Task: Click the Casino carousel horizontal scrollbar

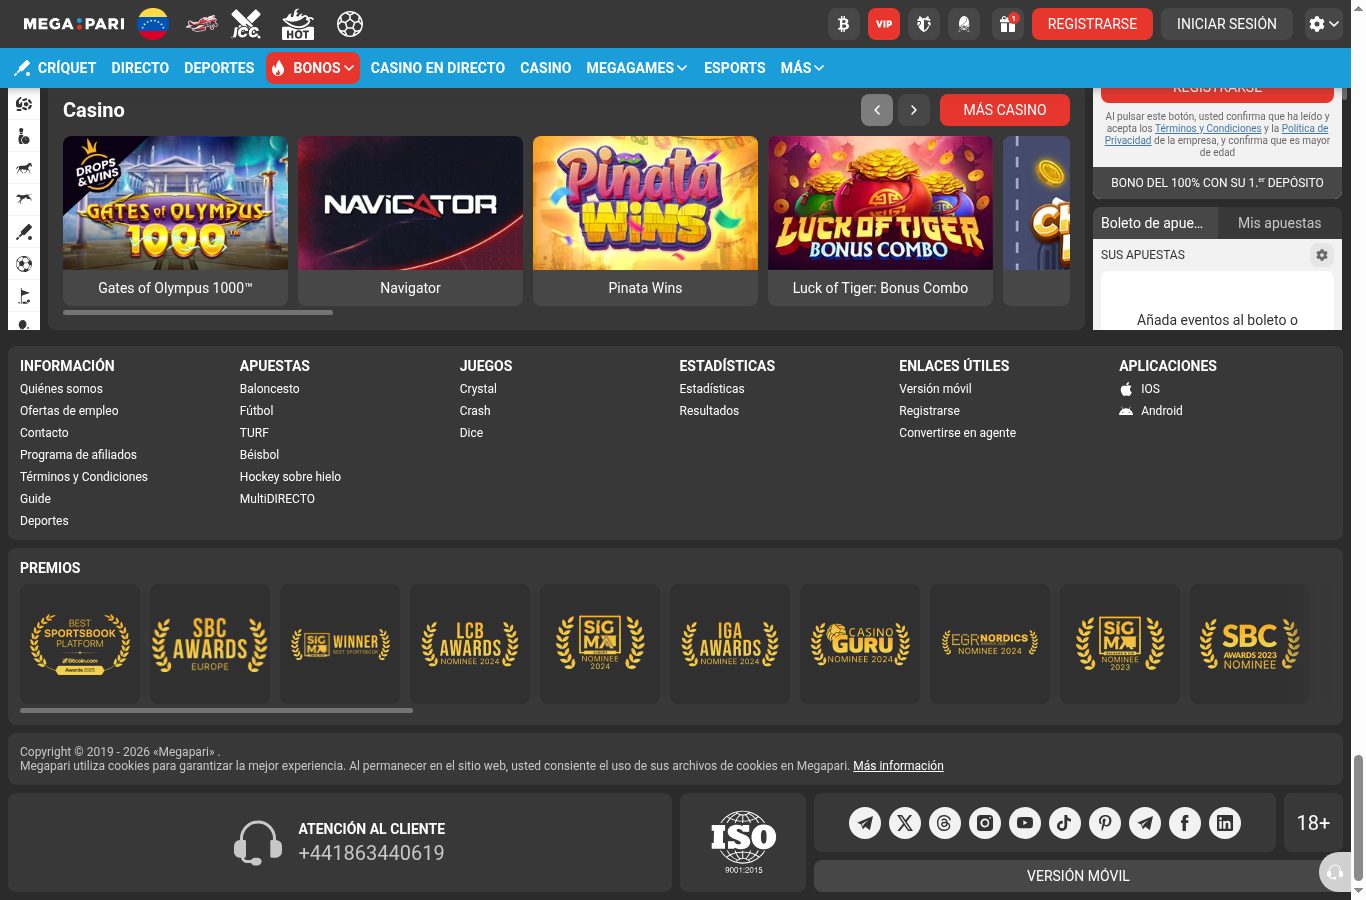Action: (x=198, y=312)
